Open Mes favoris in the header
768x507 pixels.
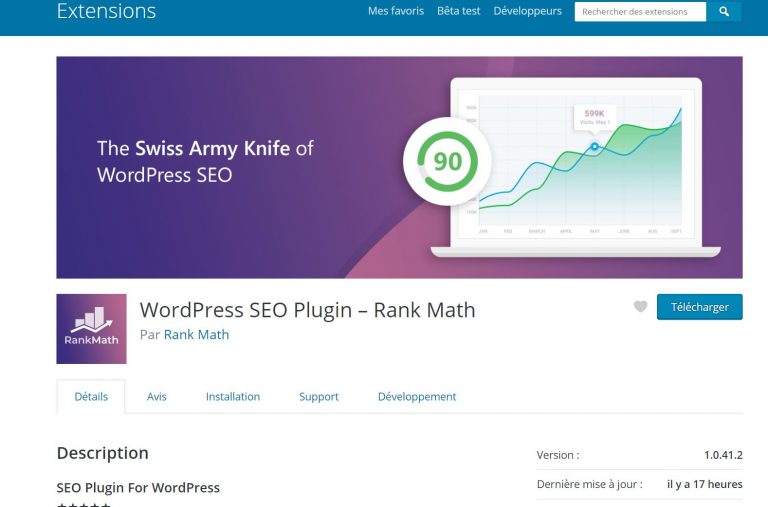click(x=396, y=11)
